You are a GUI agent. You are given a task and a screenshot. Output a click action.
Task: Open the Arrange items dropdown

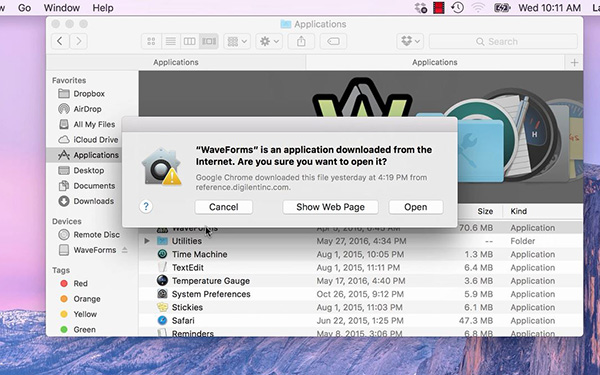tap(237, 41)
